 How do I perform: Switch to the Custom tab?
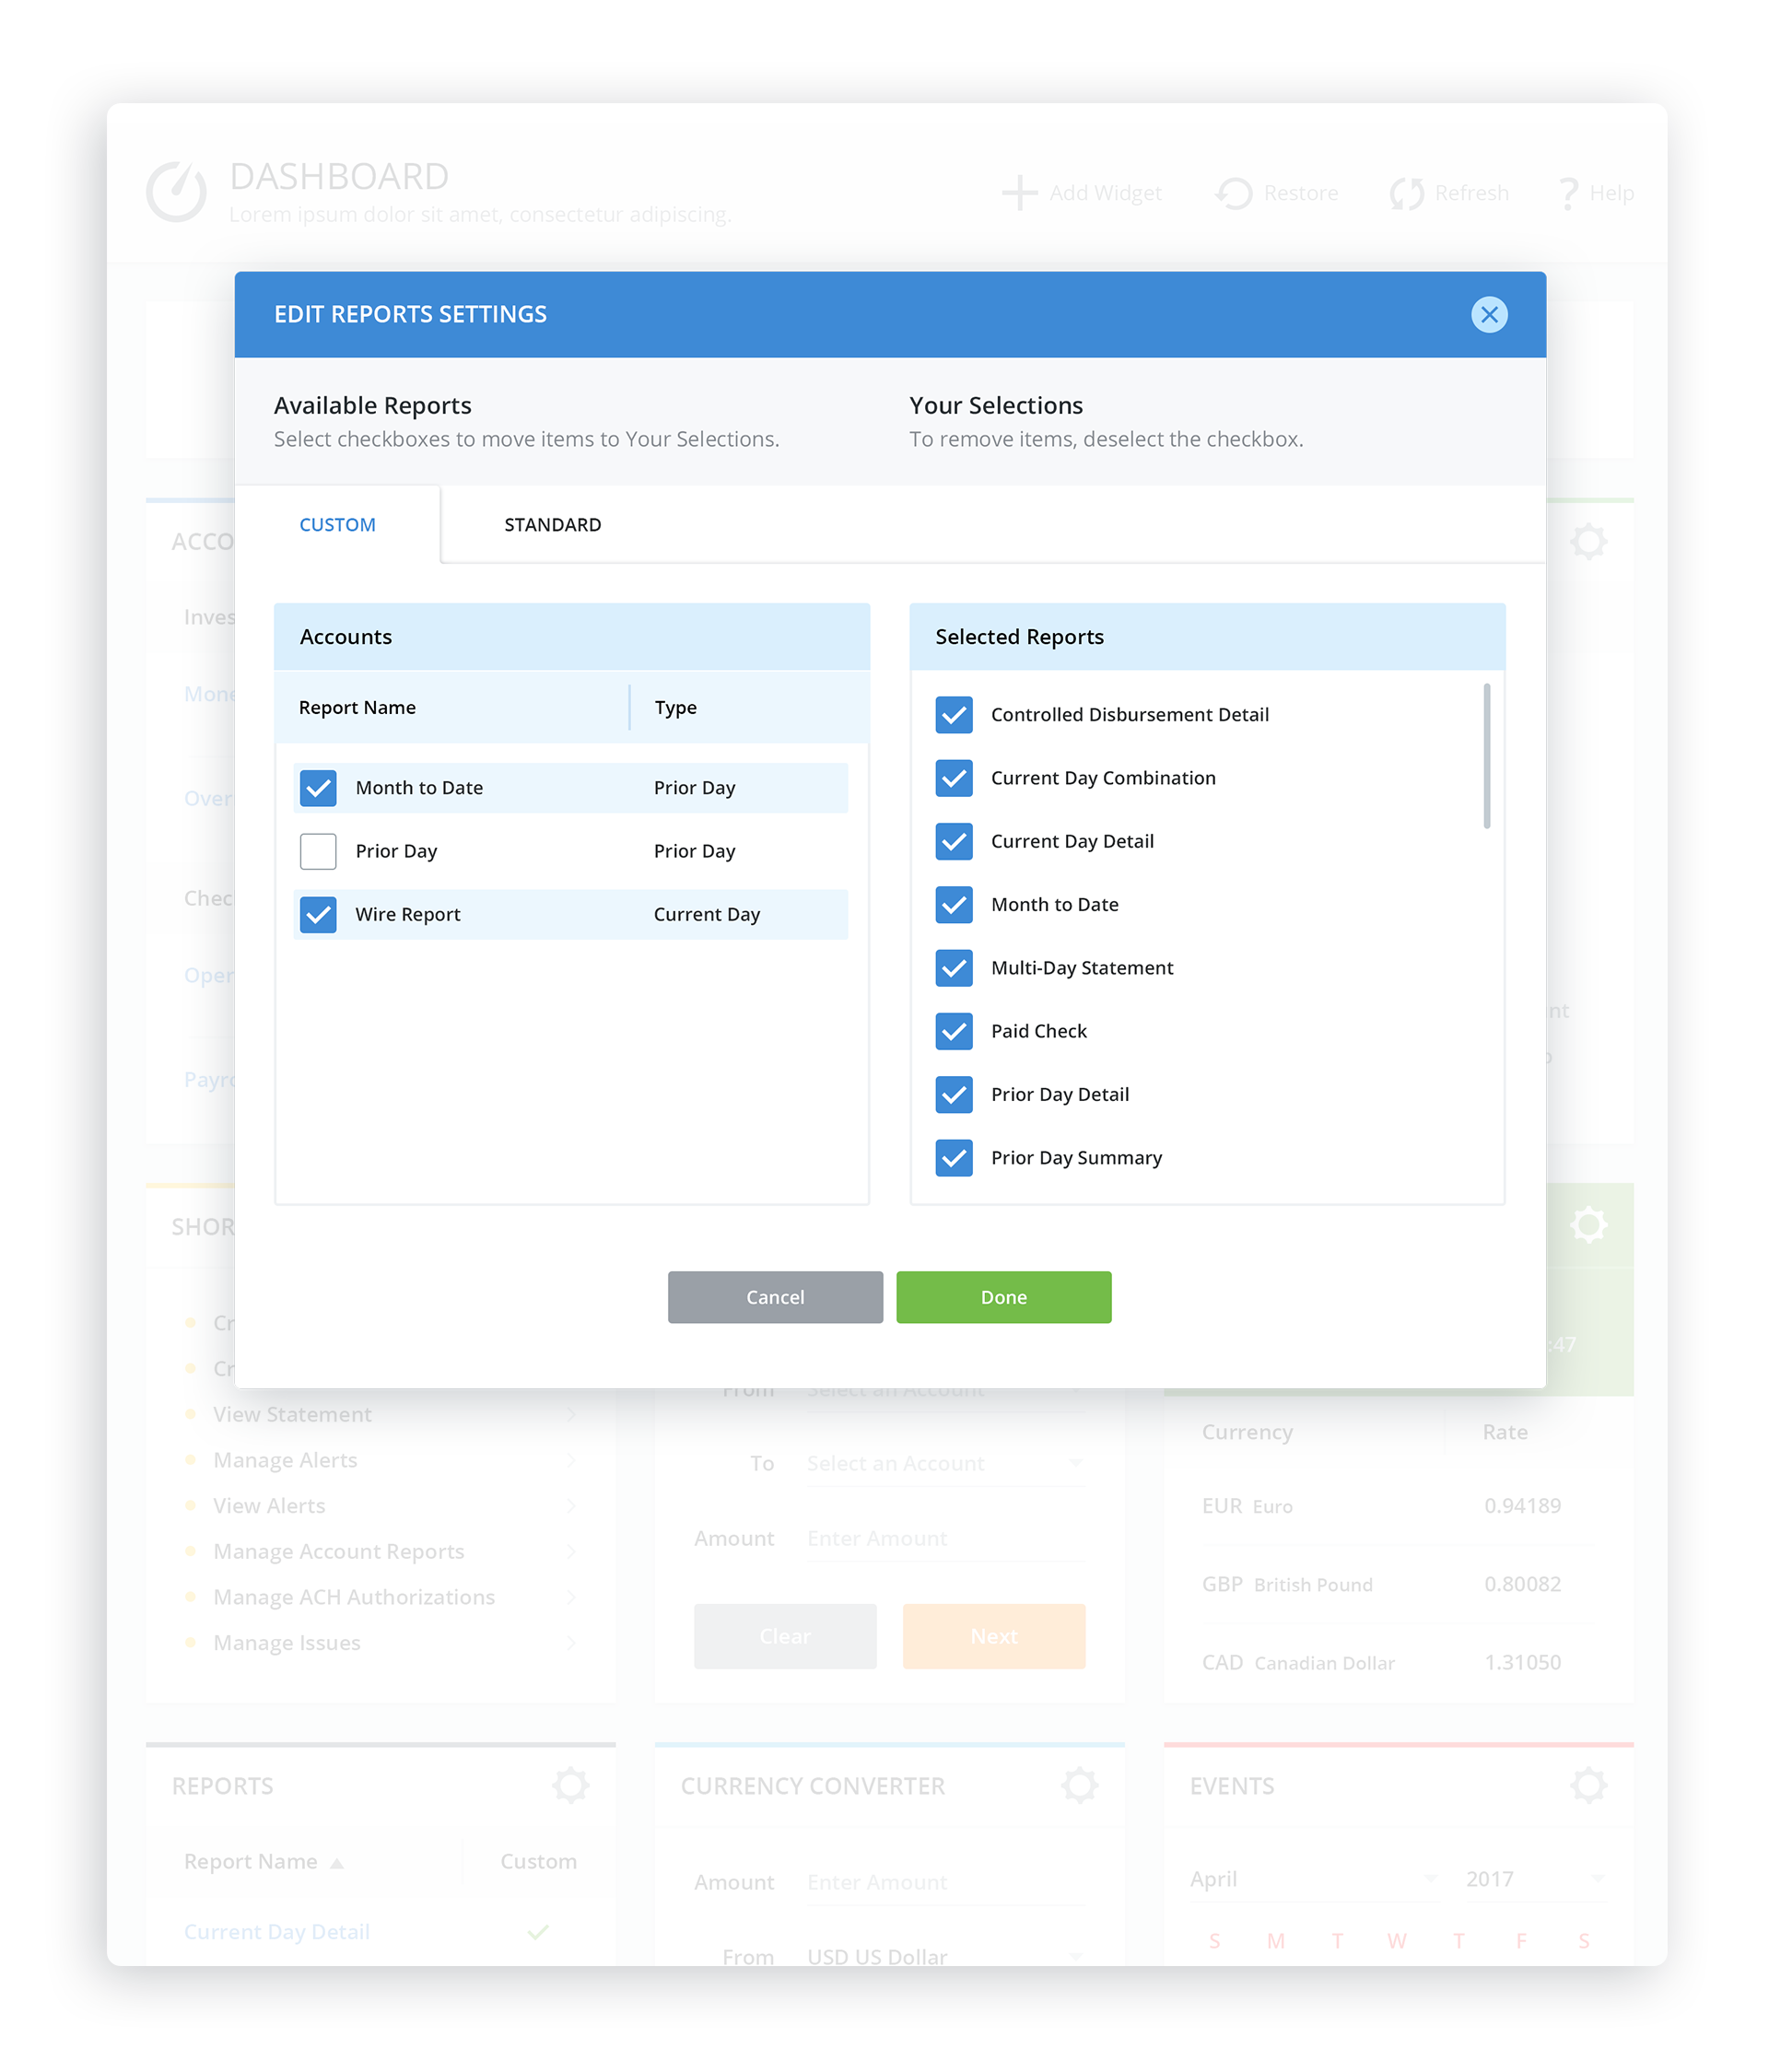click(337, 524)
